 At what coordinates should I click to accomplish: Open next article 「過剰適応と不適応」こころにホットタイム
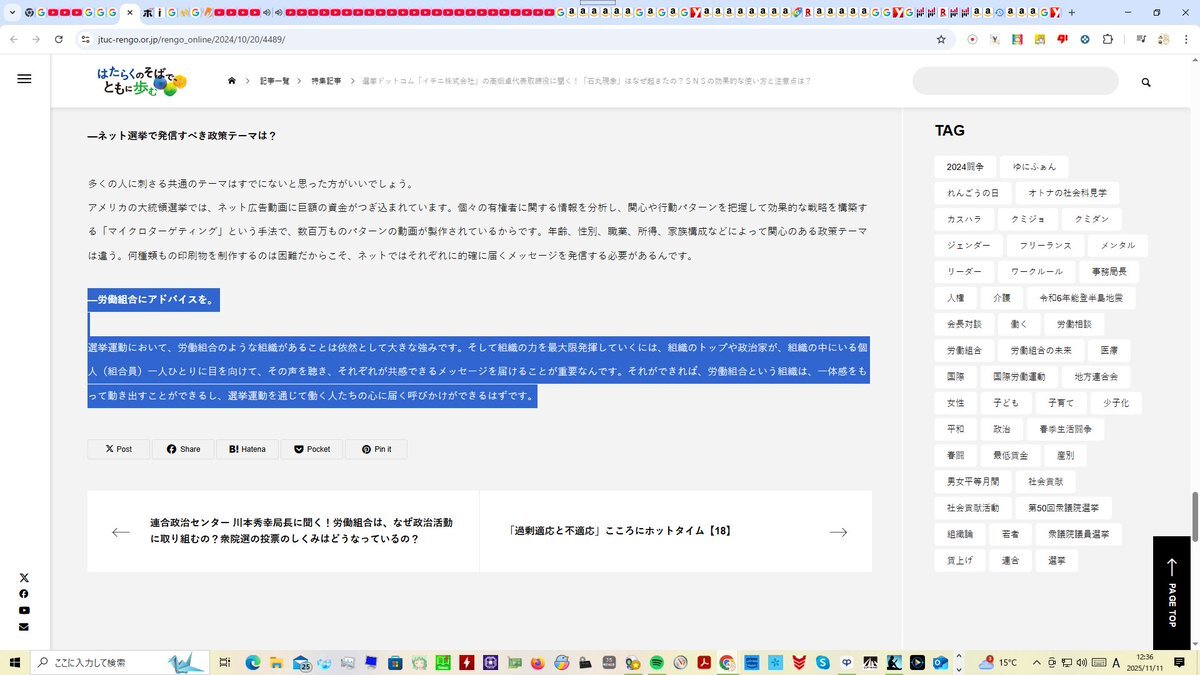[620, 531]
